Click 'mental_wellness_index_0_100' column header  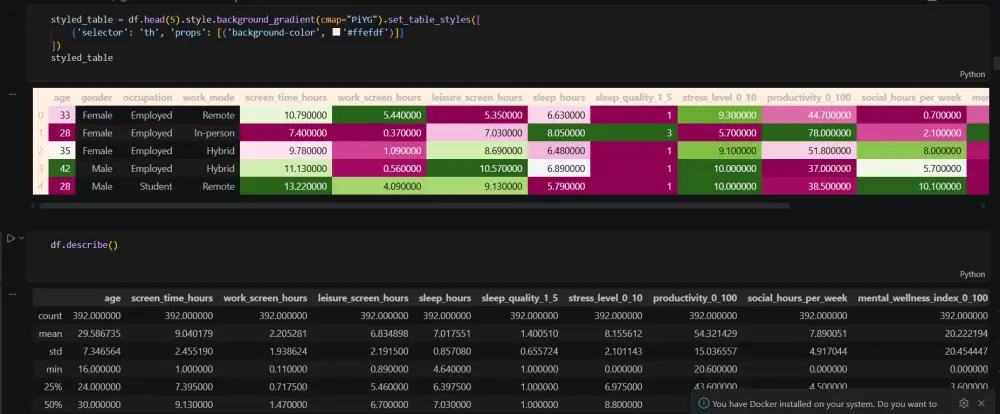point(923,298)
